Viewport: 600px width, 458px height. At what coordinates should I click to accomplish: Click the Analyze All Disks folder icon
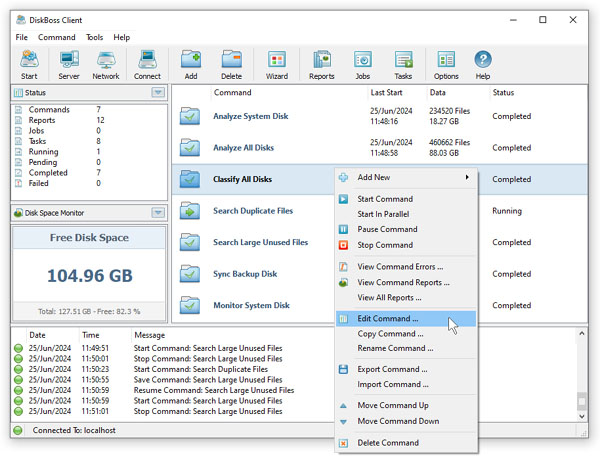(x=190, y=148)
